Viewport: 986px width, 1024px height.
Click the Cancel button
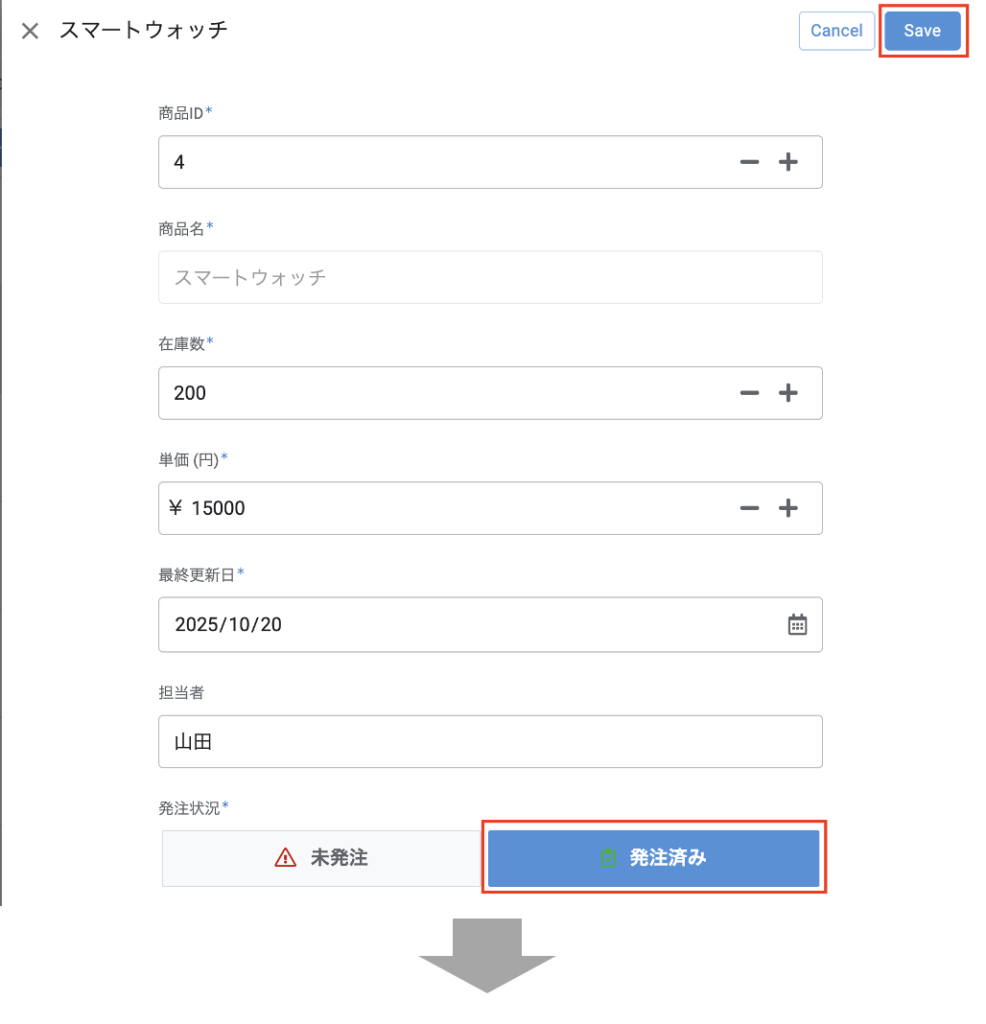tap(836, 31)
